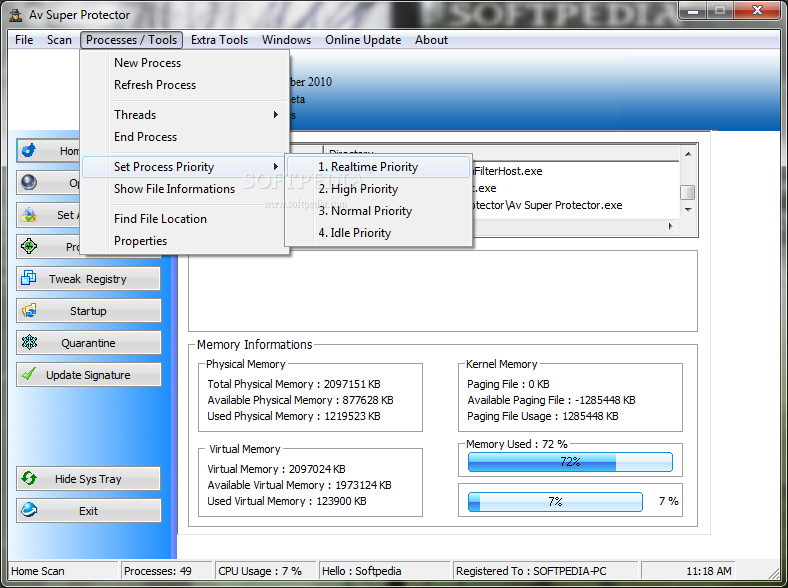Minimize the Av Super Protector window
Image resolution: width=788 pixels, height=588 pixels.
(693, 11)
